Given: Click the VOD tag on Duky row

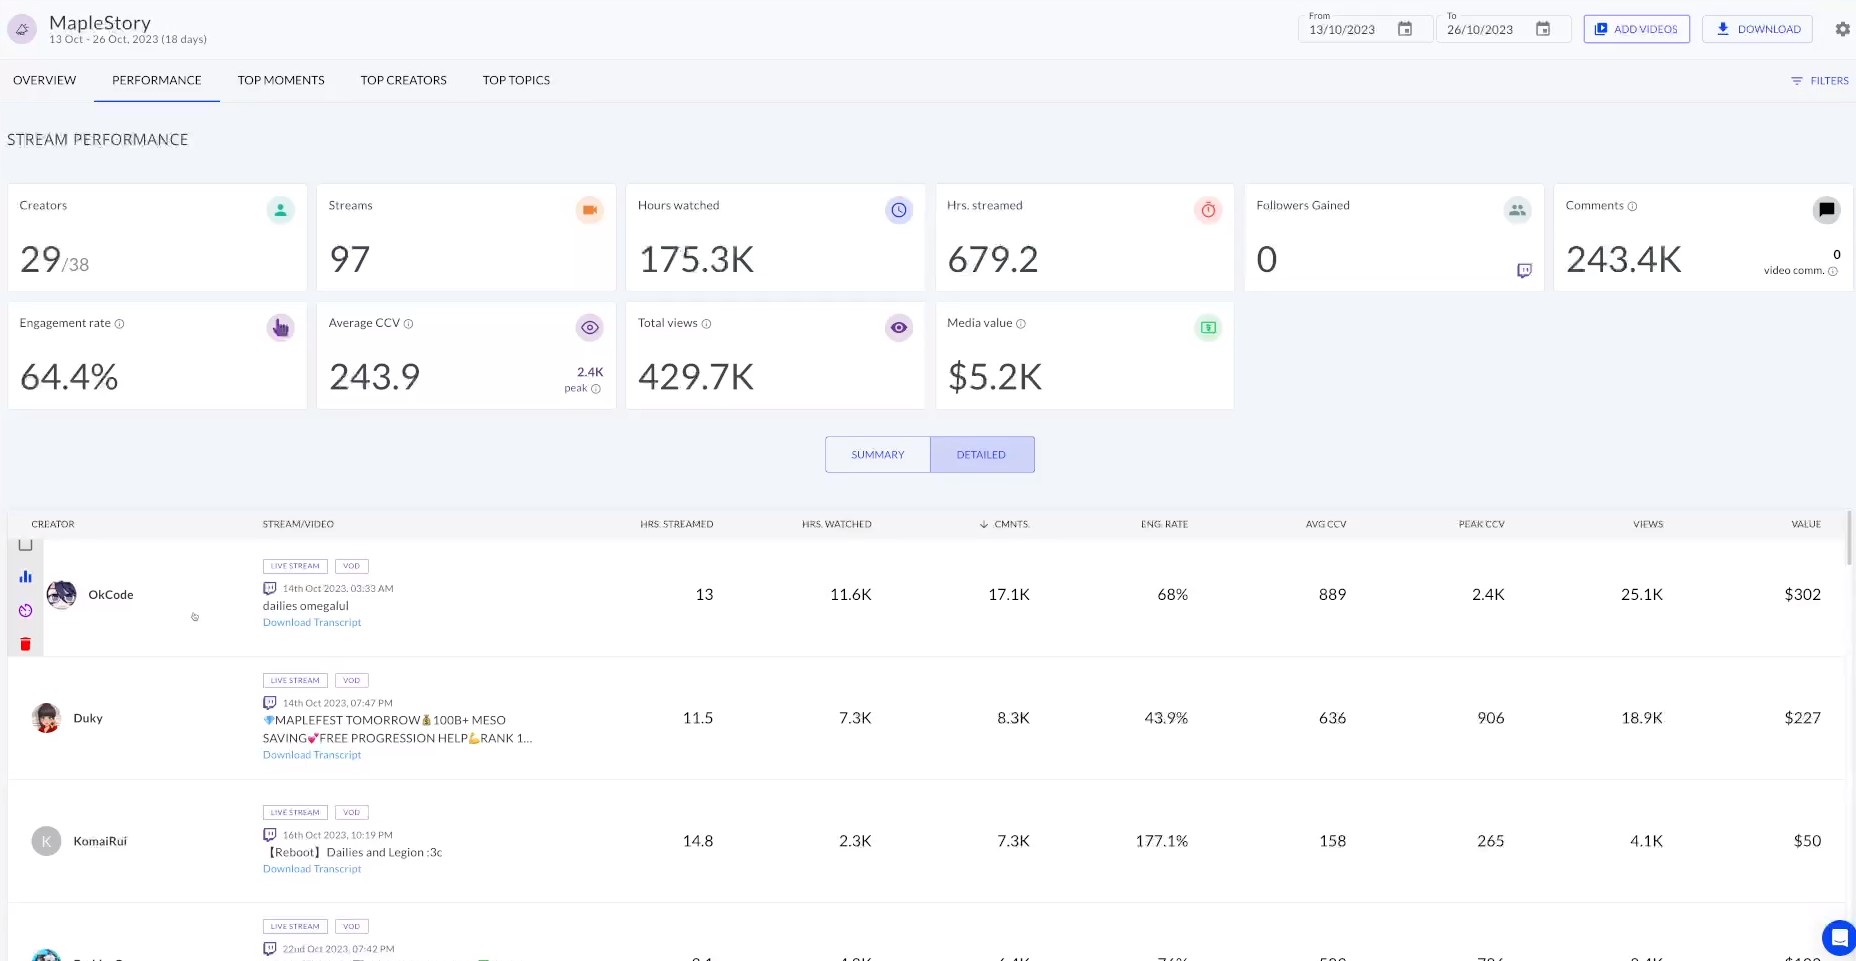Looking at the screenshot, I should (x=352, y=681).
